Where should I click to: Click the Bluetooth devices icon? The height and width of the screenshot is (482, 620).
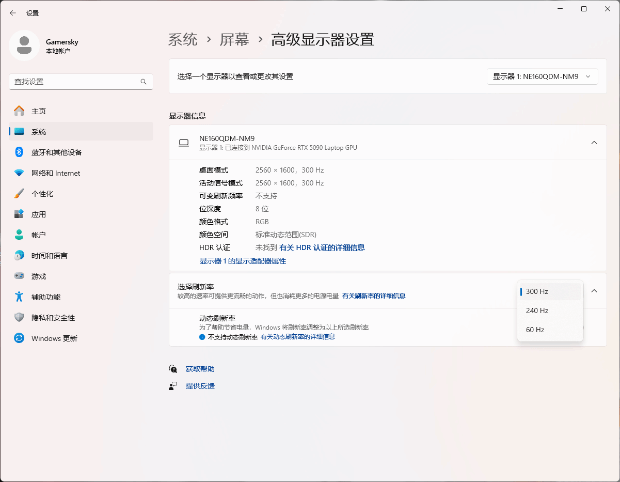pyautogui.click(x=19, y=152)
